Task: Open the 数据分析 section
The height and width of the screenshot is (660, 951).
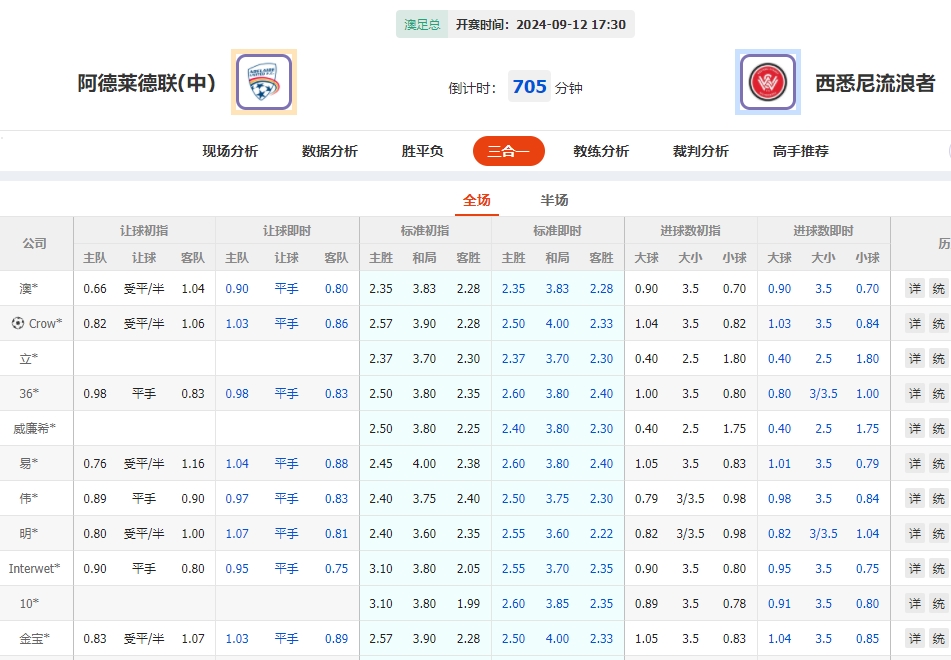Action: (x=326, y=151)
